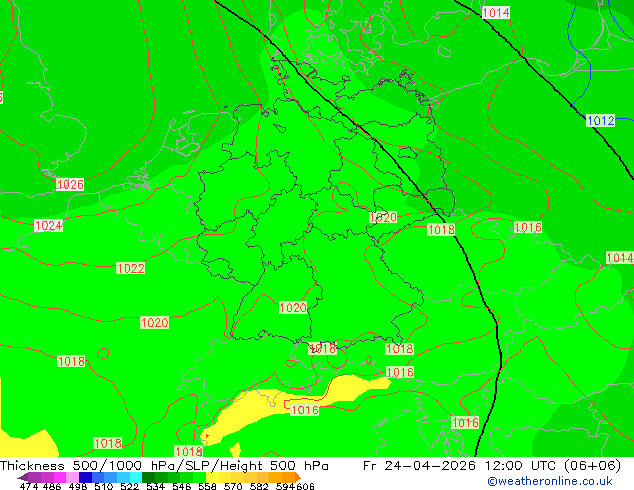Click the Fr 24-04-2026 12:00 UTC timestamp
The image size is (634, 490).
pyautogui.click(x=461, y=466)
